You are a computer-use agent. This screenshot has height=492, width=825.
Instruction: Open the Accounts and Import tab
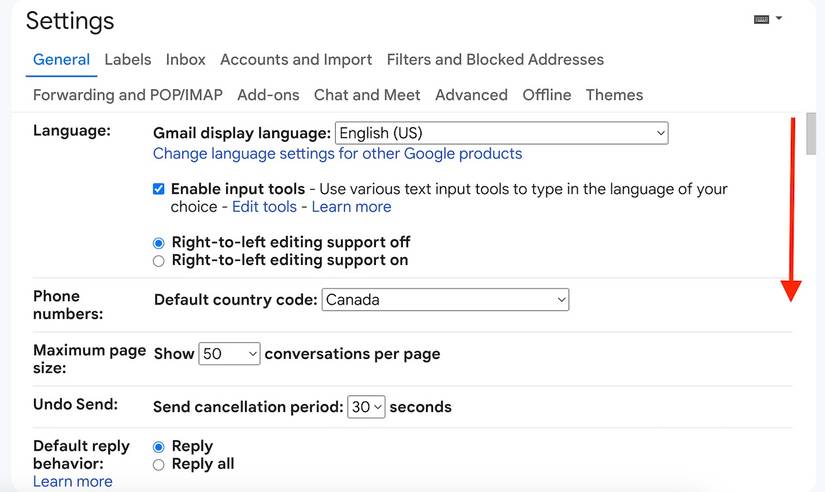296,59
